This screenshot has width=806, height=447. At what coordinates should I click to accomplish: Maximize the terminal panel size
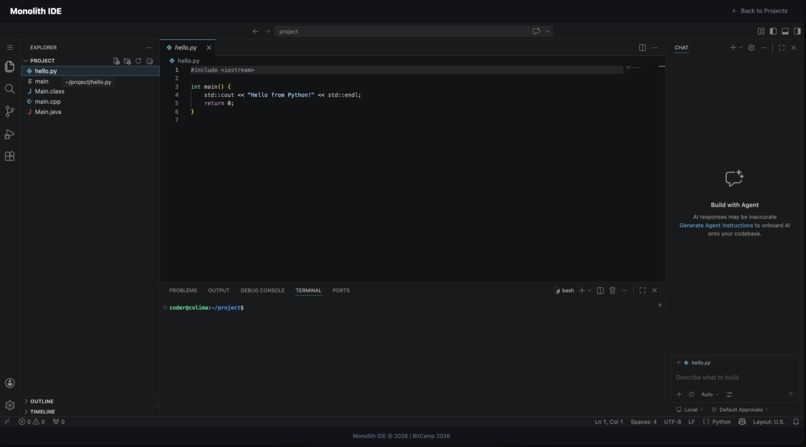pos(643,290)
